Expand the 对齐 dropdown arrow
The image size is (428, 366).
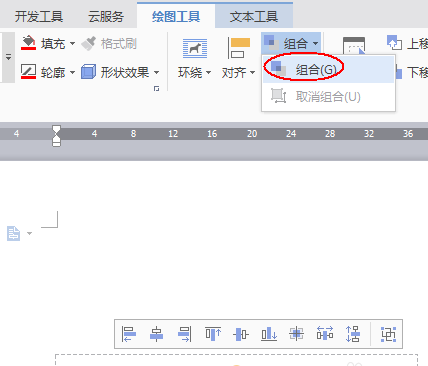click(253, 72)
